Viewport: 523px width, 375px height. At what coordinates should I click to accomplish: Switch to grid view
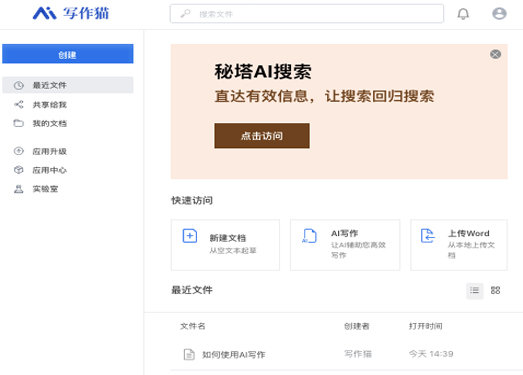495,291
